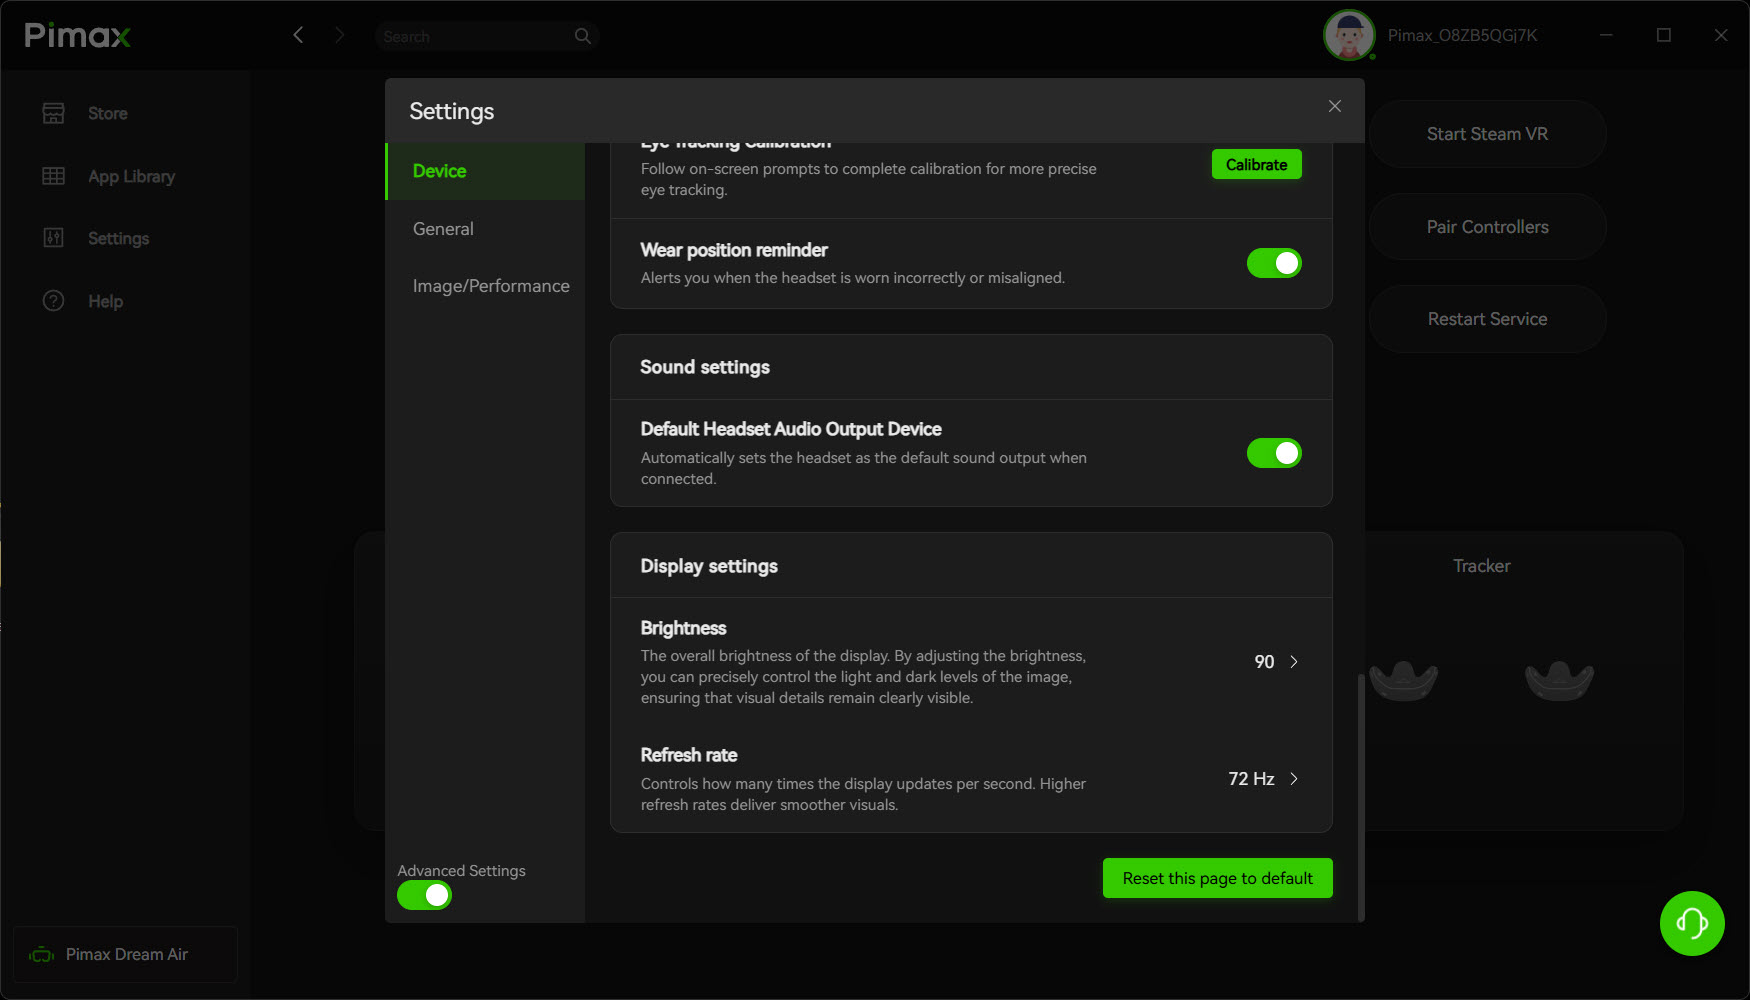Screen dimensions: 1750x1000
Task: Click the Refresh rate title text
Action: click(x=689, y=755)
